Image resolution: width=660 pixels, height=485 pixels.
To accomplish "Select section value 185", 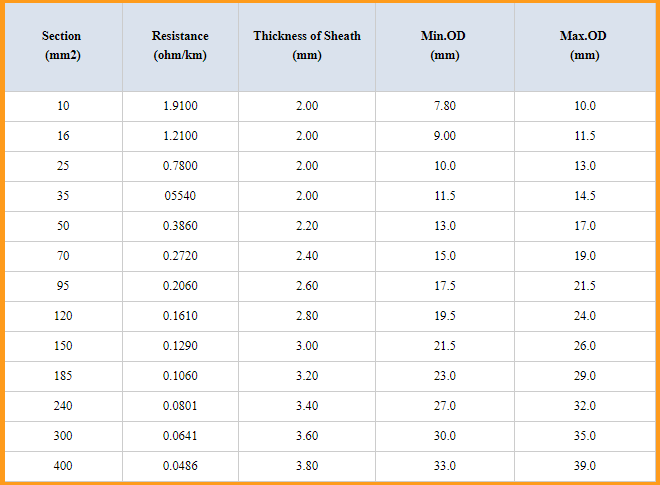I will (63, 376).
